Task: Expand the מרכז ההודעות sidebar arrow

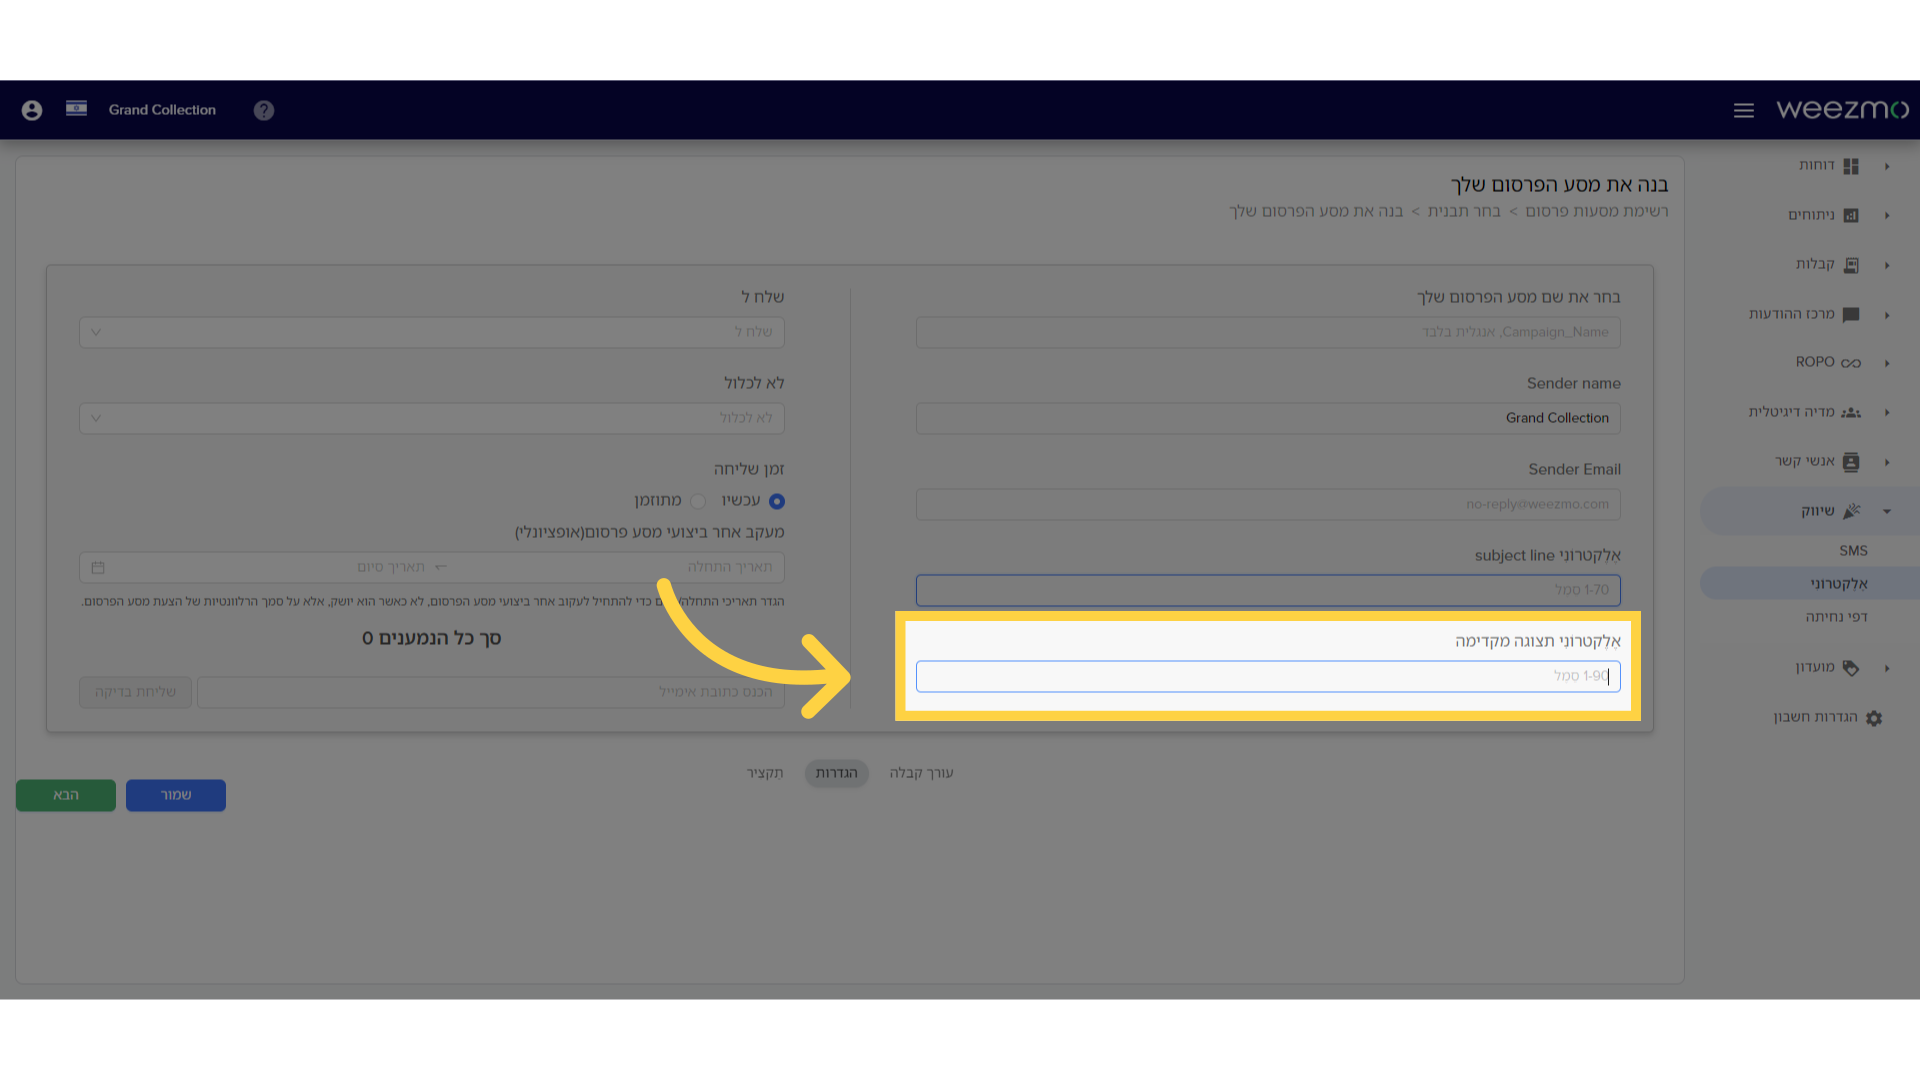Action: point(1887,315)
